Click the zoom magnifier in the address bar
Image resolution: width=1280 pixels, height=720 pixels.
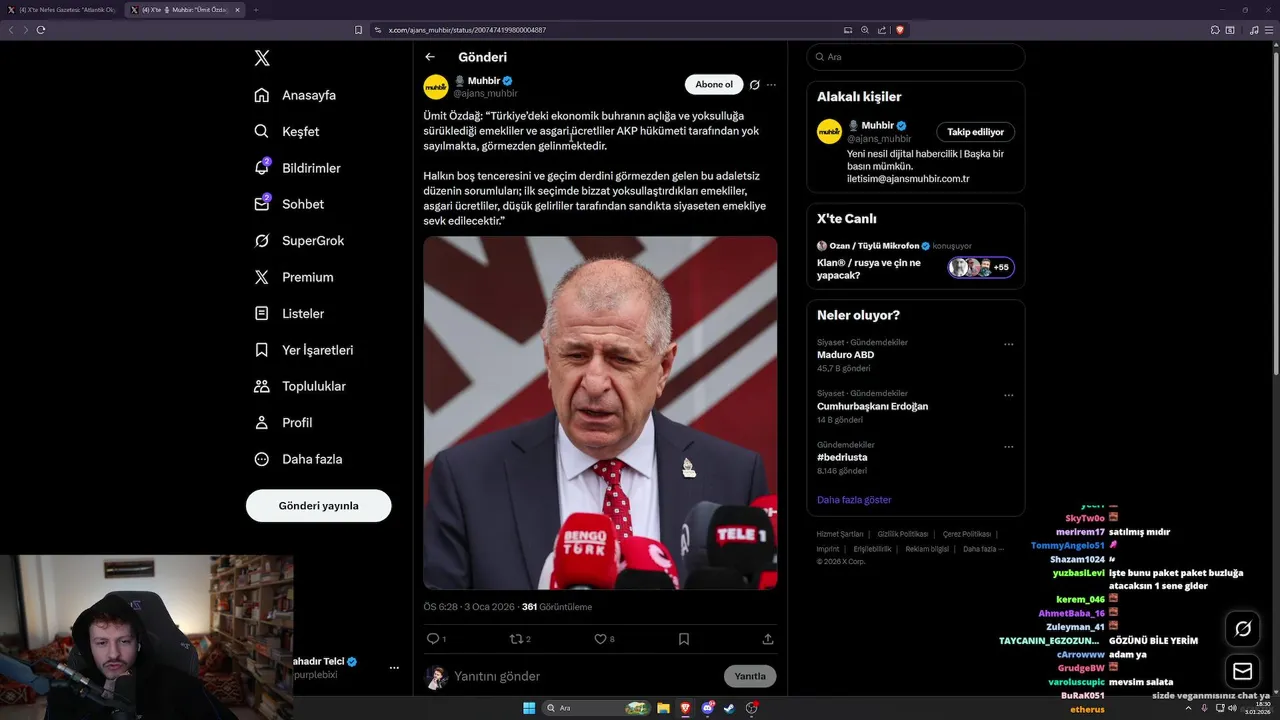coord(865,30)
